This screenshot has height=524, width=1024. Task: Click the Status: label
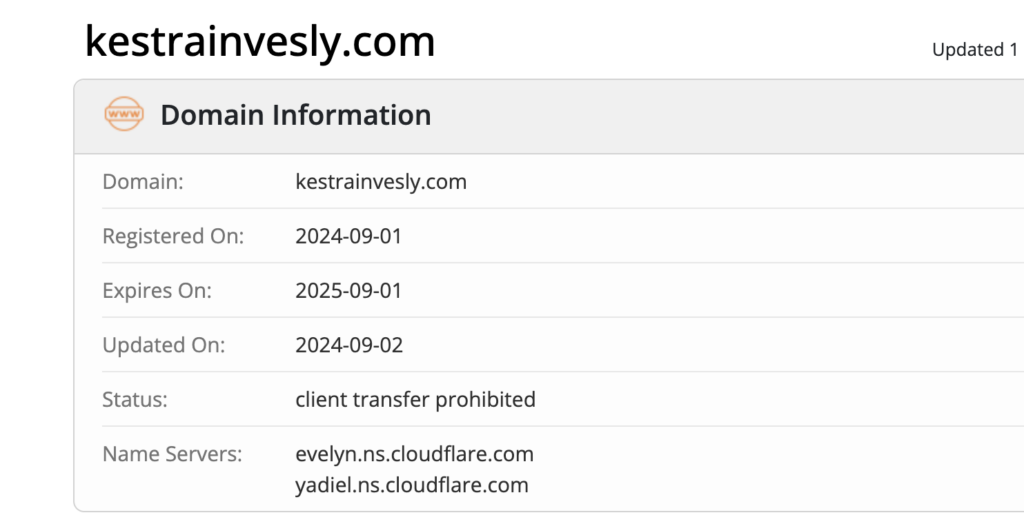point(135,399)
